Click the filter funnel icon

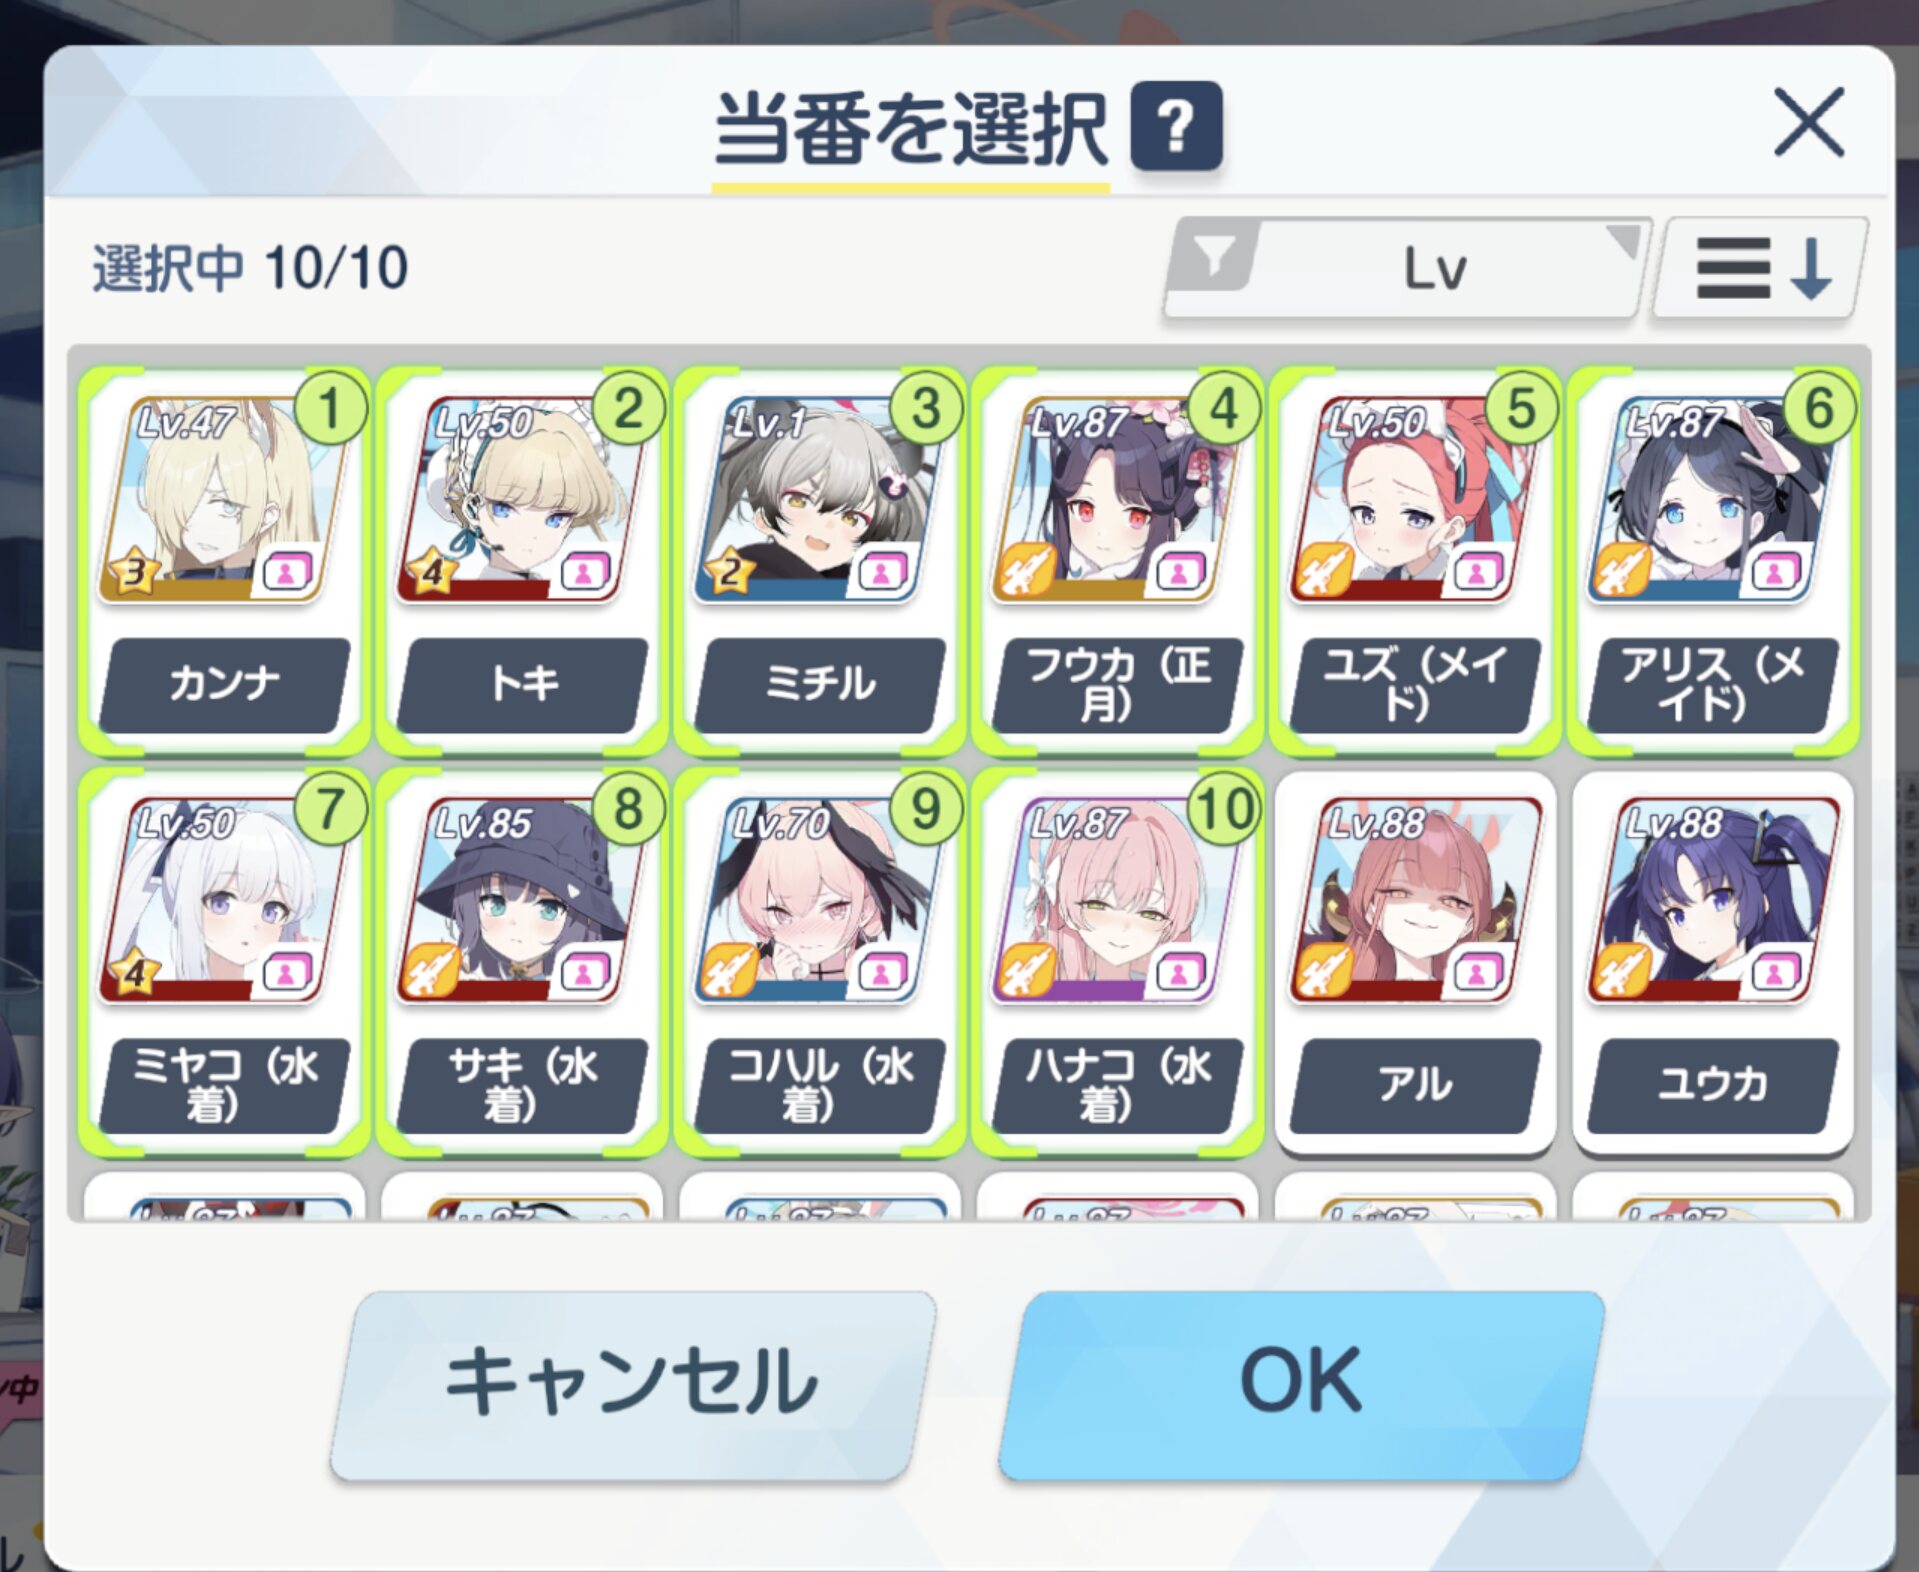1214,258
